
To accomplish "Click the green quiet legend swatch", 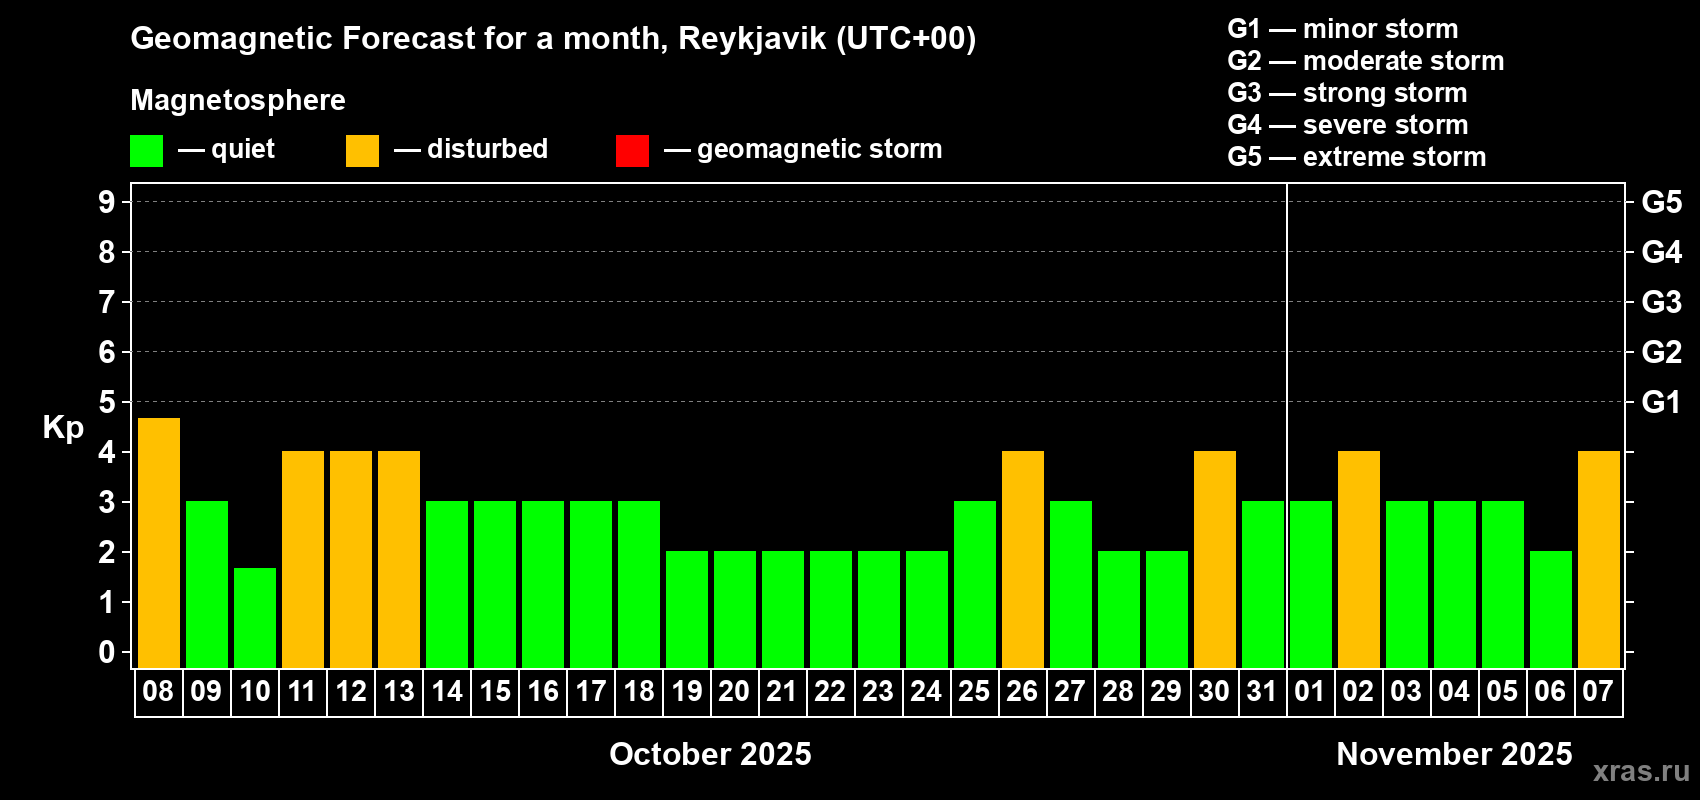I will (x=146, y=151).
